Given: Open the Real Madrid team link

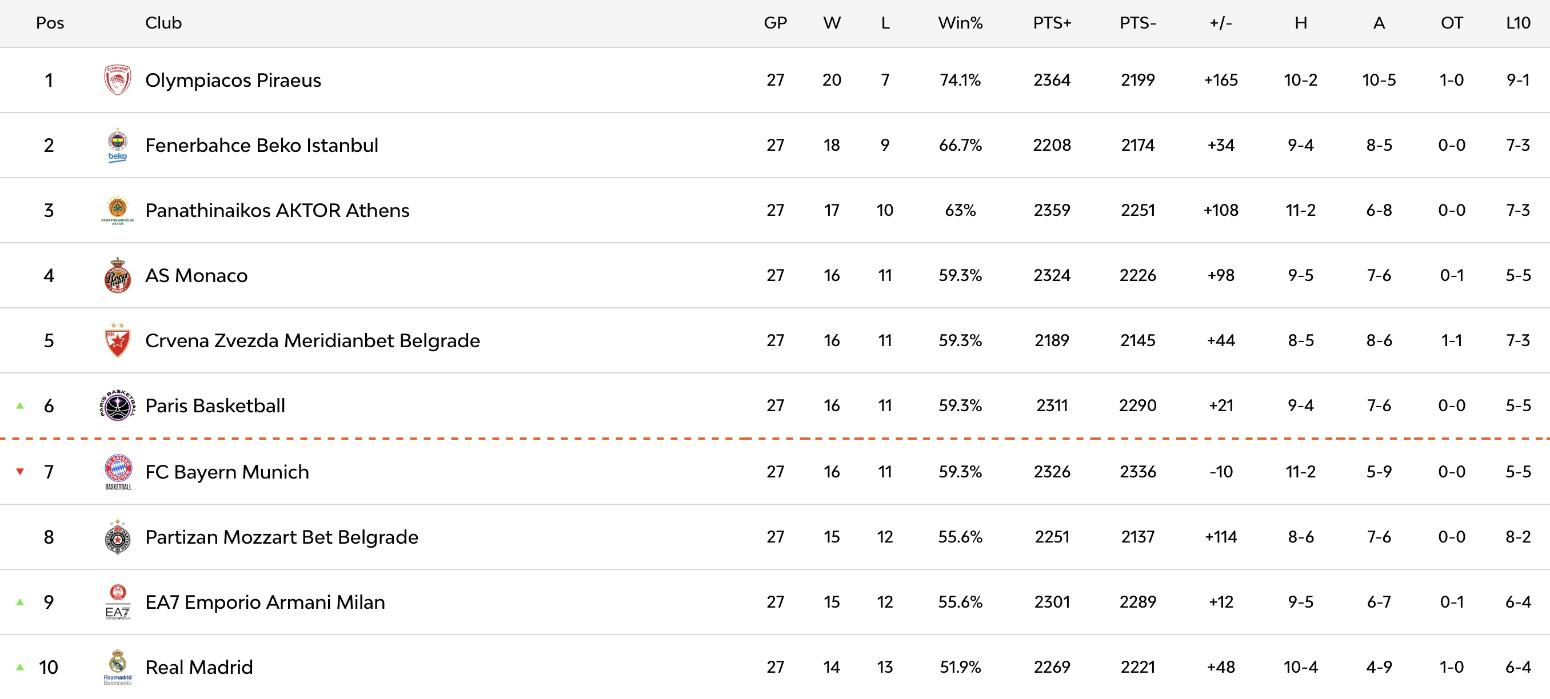Looking at the screenshot, I should (199, 667).
